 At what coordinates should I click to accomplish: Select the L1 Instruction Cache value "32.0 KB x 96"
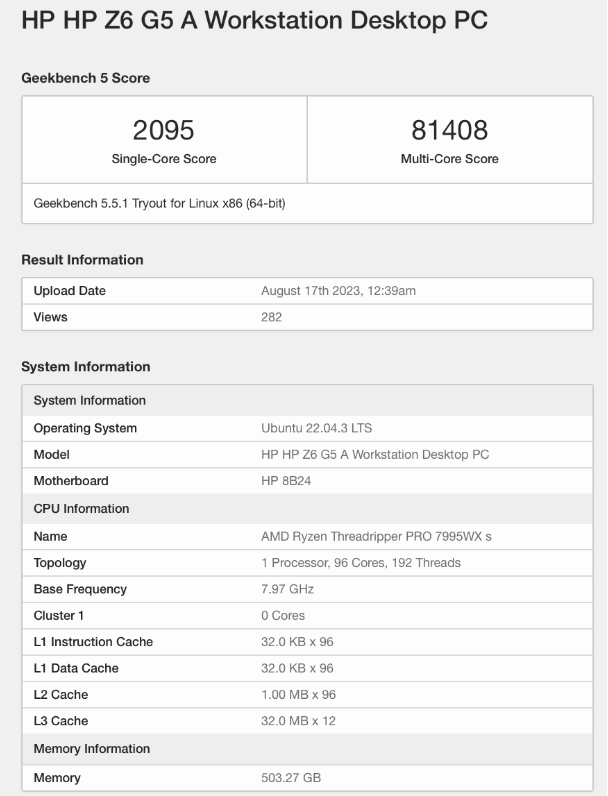click(x=297, y=642)
